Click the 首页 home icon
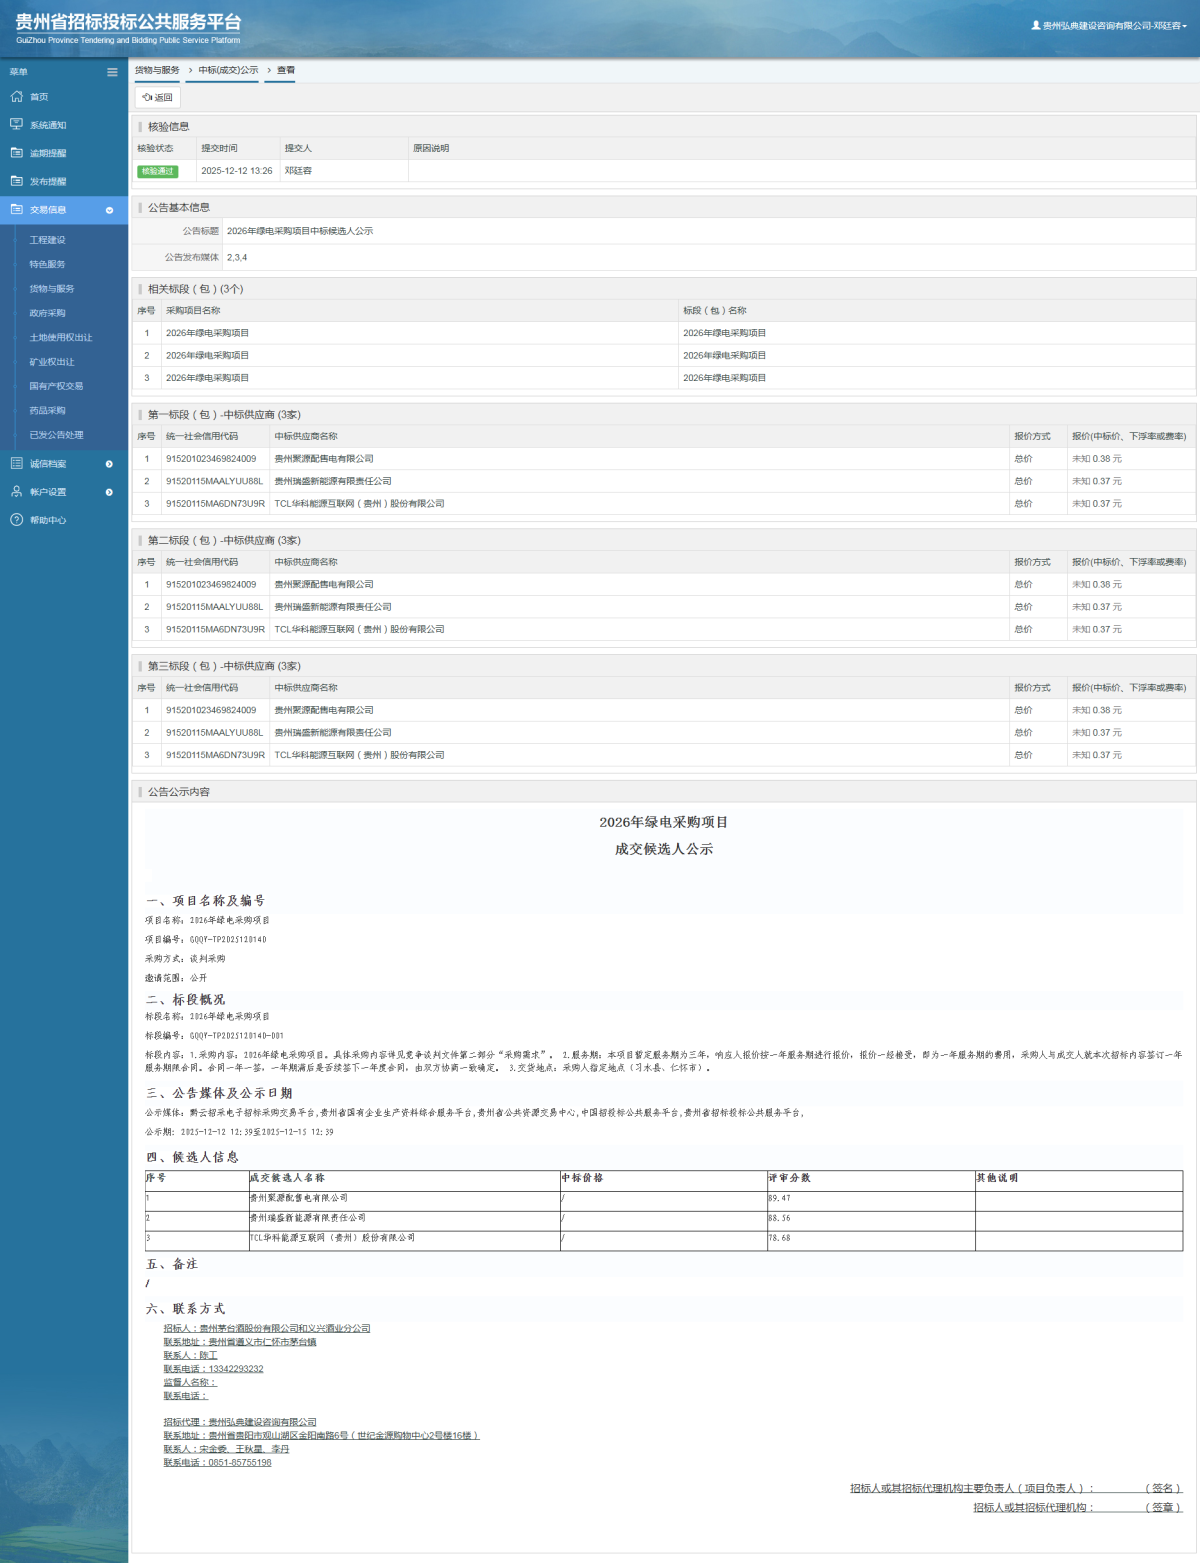 pos(16,97)
